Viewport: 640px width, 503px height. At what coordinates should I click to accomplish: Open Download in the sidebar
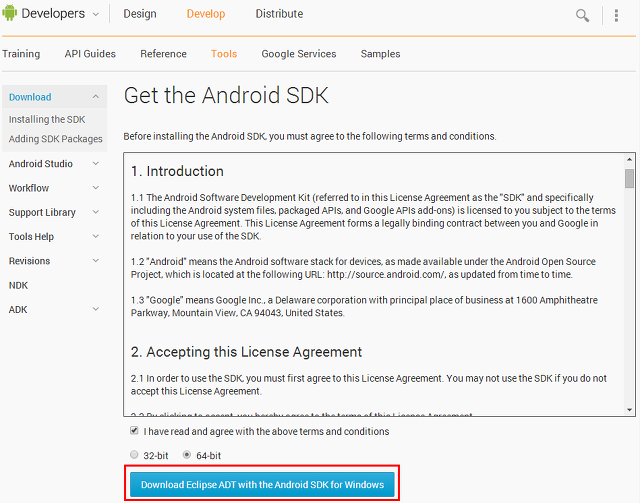tap(30, 97)
